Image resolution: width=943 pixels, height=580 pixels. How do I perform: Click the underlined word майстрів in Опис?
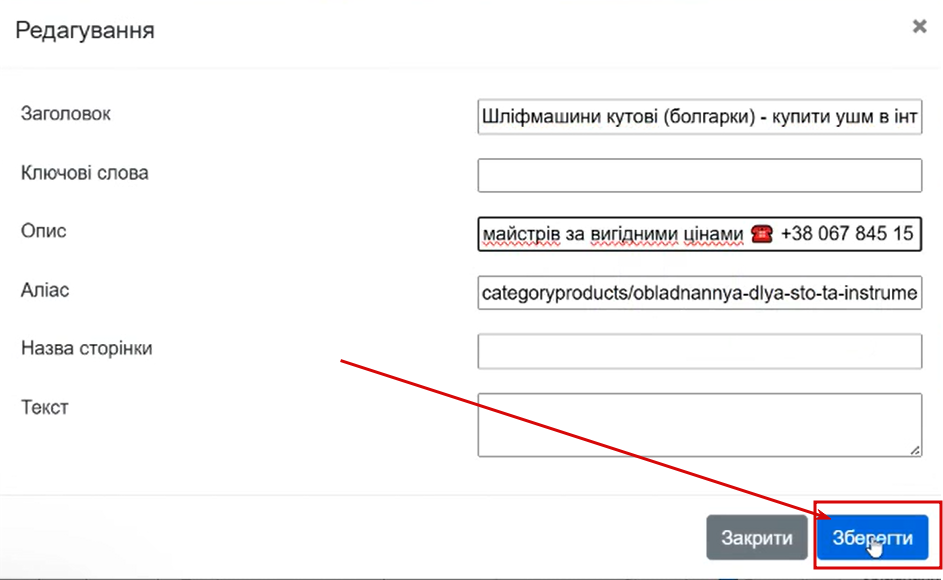click(521, 234)
